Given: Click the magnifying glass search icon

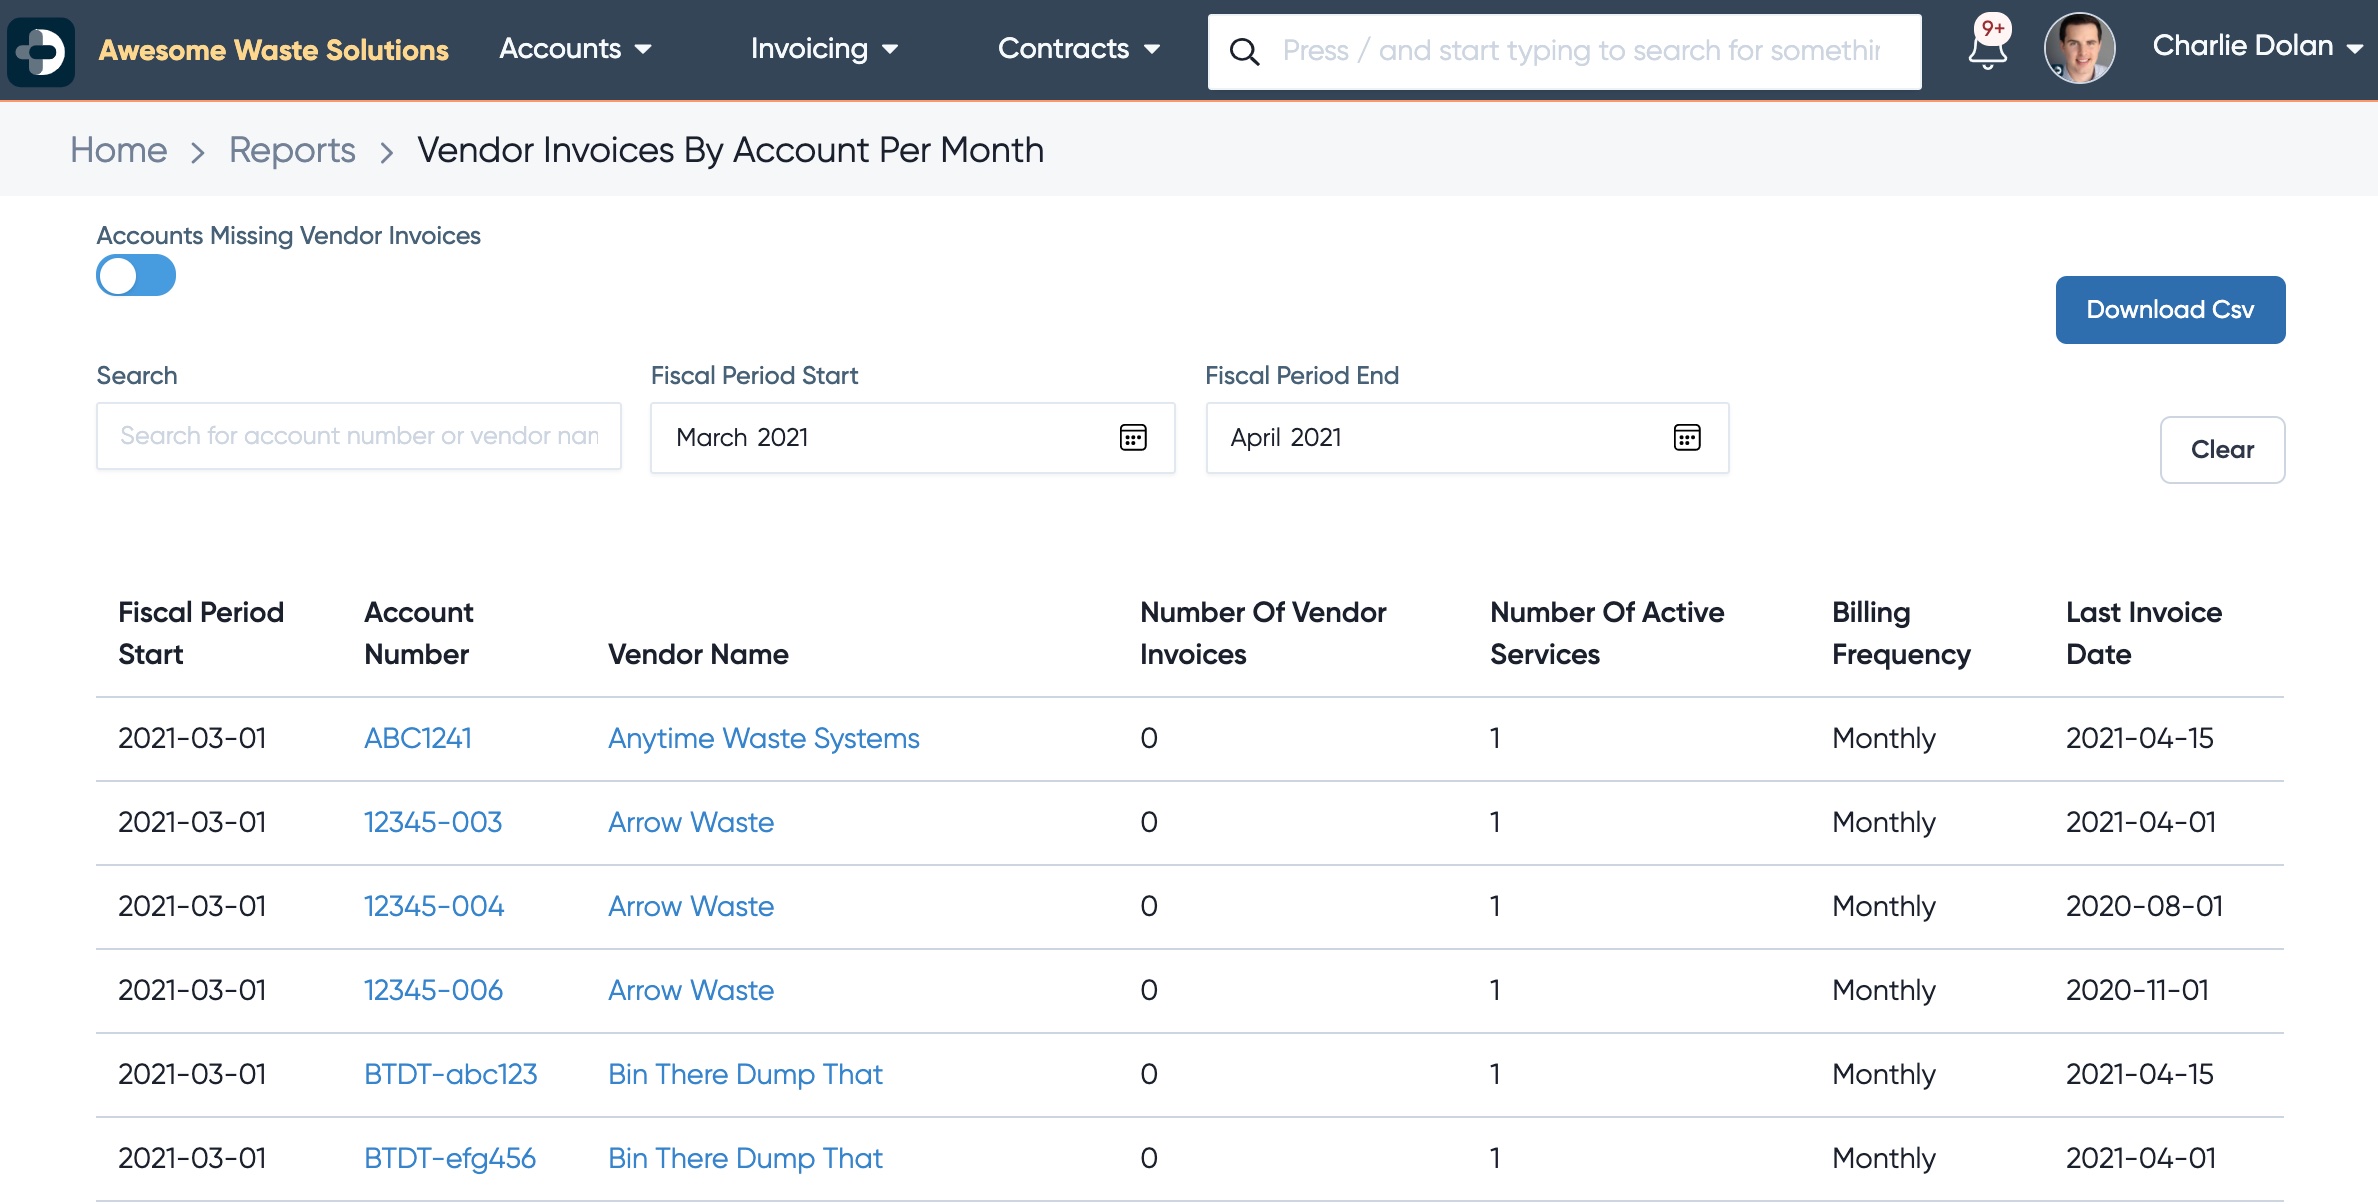Looking at the screenshot, I should pos(1244,51).
